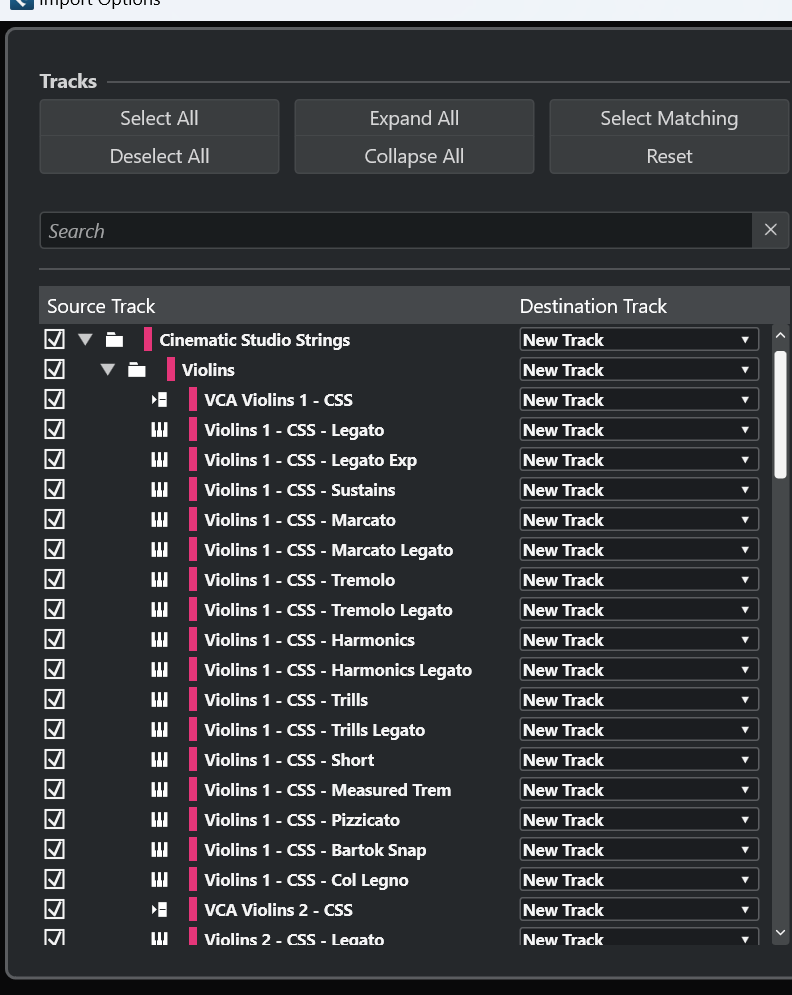Click the keyboard icon of Violins 1 - CSS - Pizzicato
792x995 pixels.
(x=159, y=820)
